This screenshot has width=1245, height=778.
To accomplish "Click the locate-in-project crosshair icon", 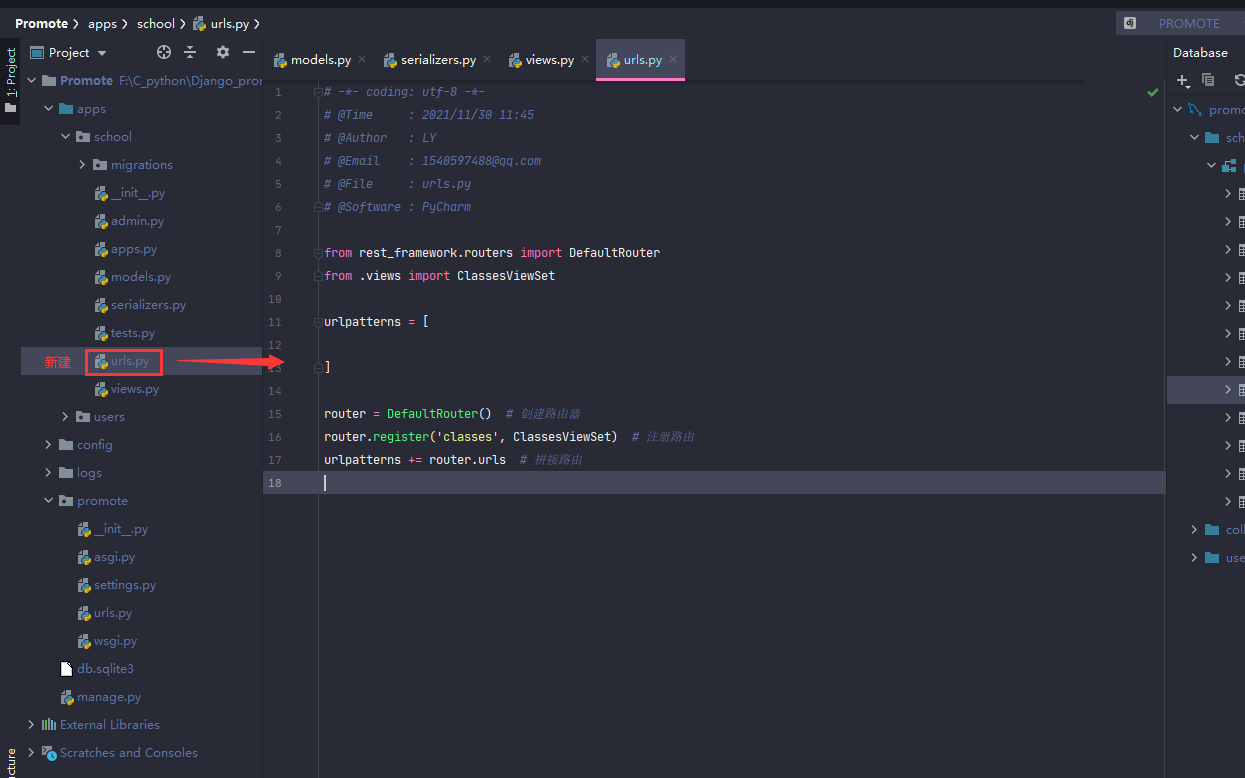I will coord(164,52).
